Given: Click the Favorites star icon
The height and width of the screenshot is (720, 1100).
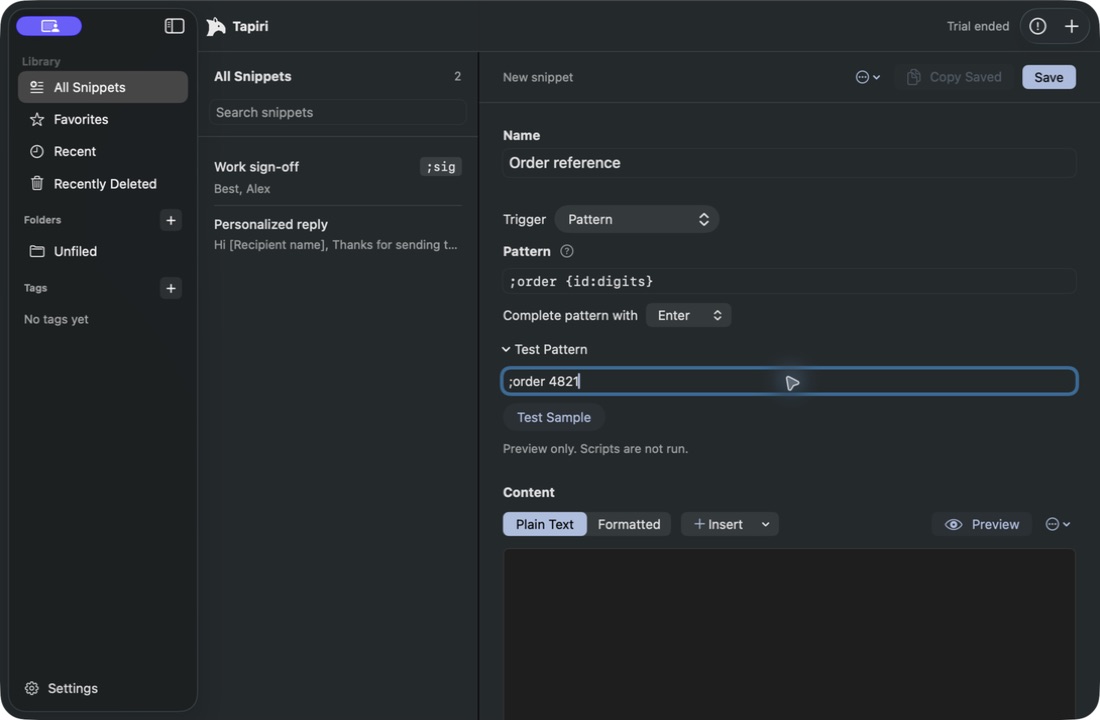Looking at the screenshot, I should [x=36, y=119].
